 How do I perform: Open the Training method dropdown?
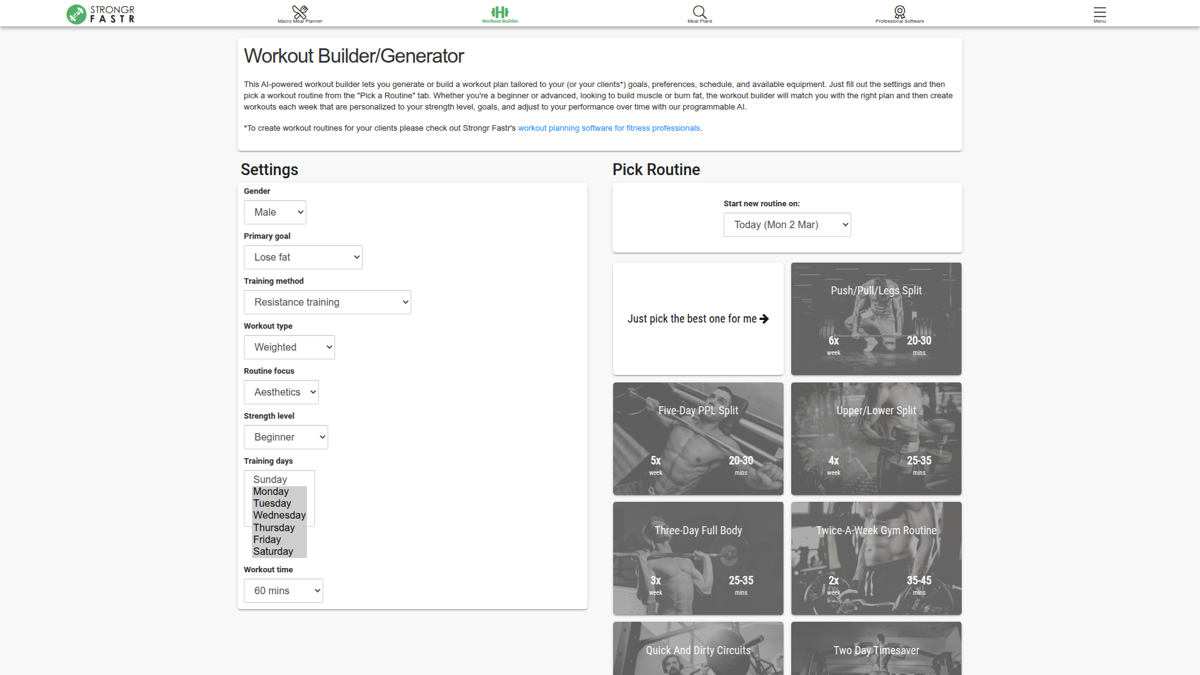click(327, 301)
